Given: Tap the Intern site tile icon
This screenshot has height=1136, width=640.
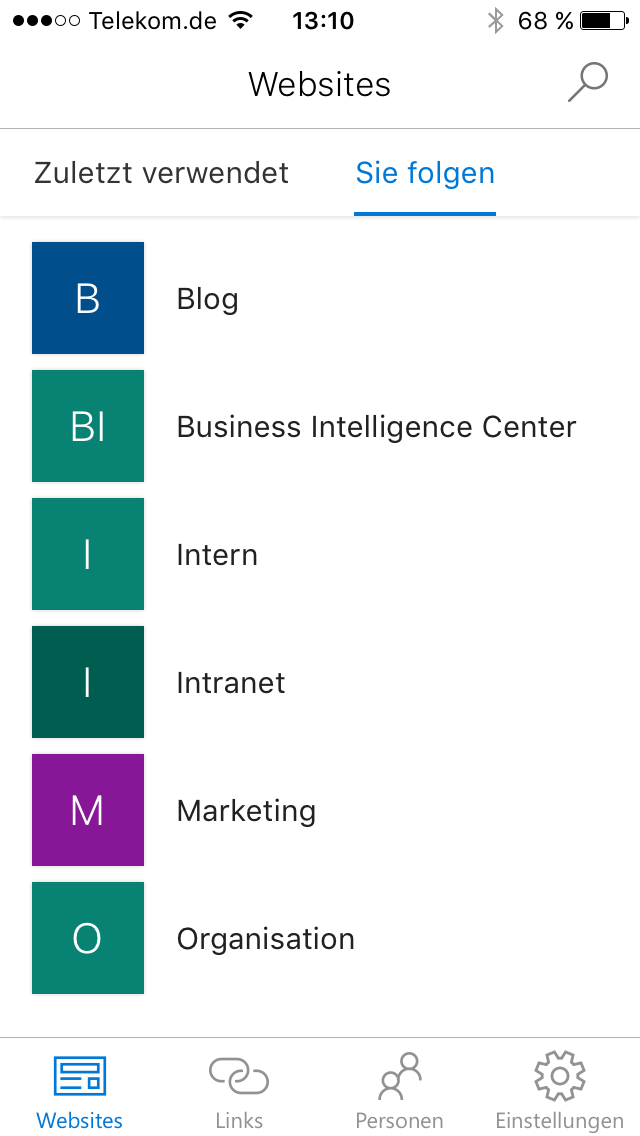Looking at the screenshot, I should pyautogui.click(x=88, y=554).
